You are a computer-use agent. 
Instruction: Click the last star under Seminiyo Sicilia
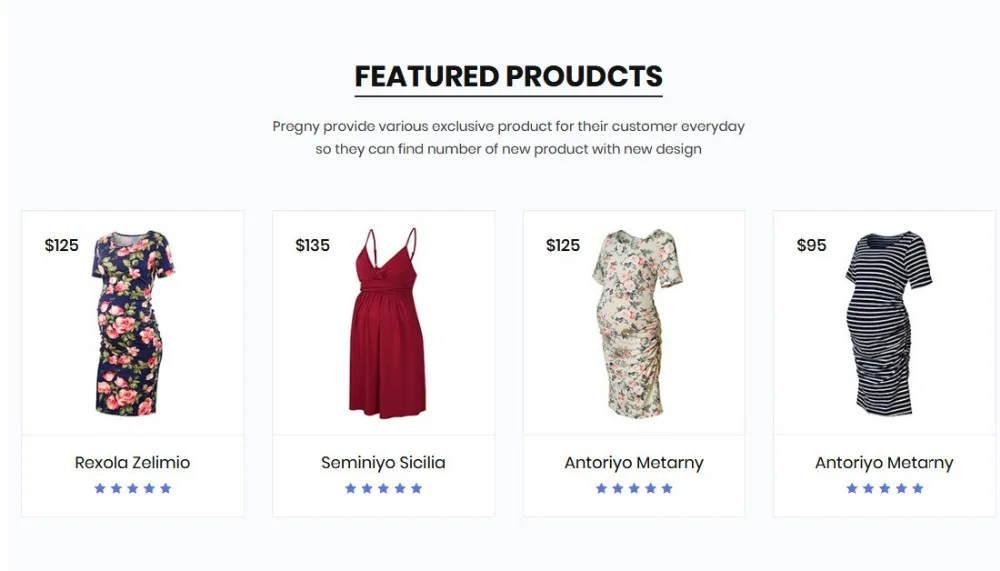click(x=416, y=488)
